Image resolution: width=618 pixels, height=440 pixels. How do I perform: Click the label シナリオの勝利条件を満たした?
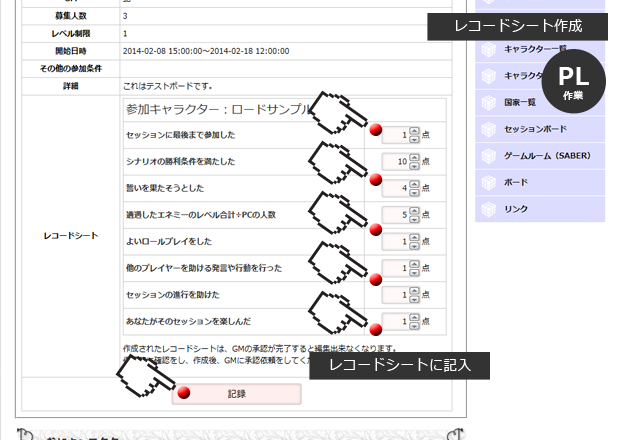[x=181, y=162]
